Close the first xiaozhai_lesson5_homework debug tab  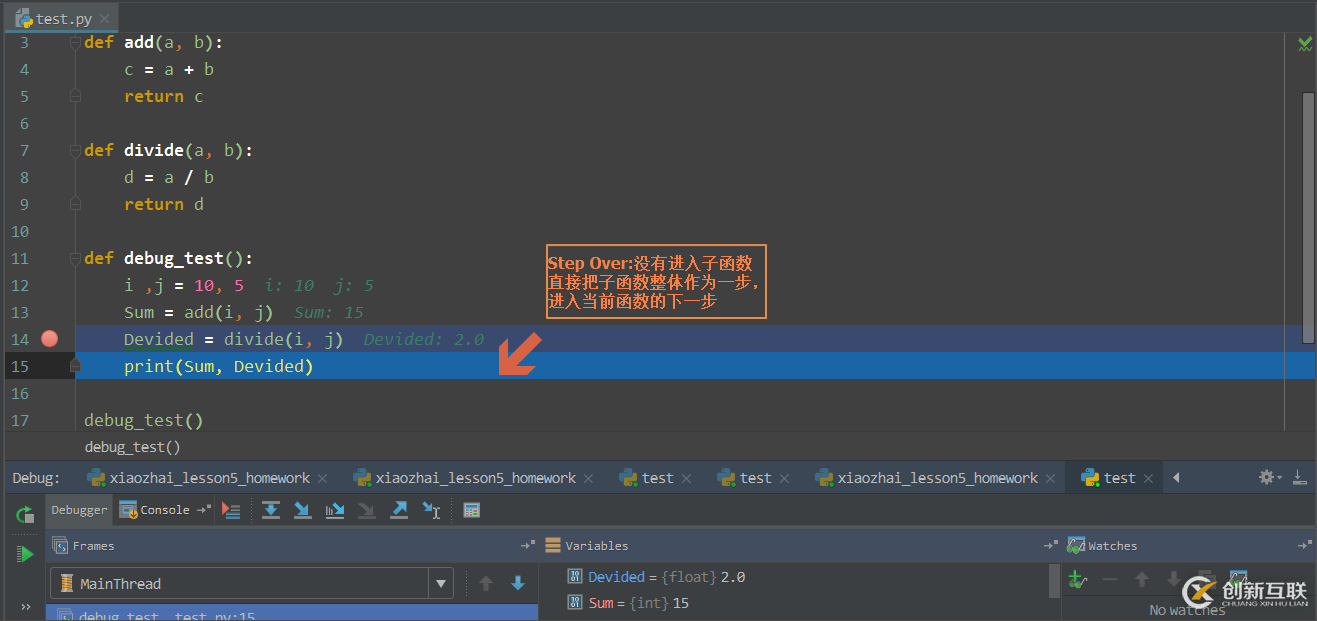pos(324,479)
